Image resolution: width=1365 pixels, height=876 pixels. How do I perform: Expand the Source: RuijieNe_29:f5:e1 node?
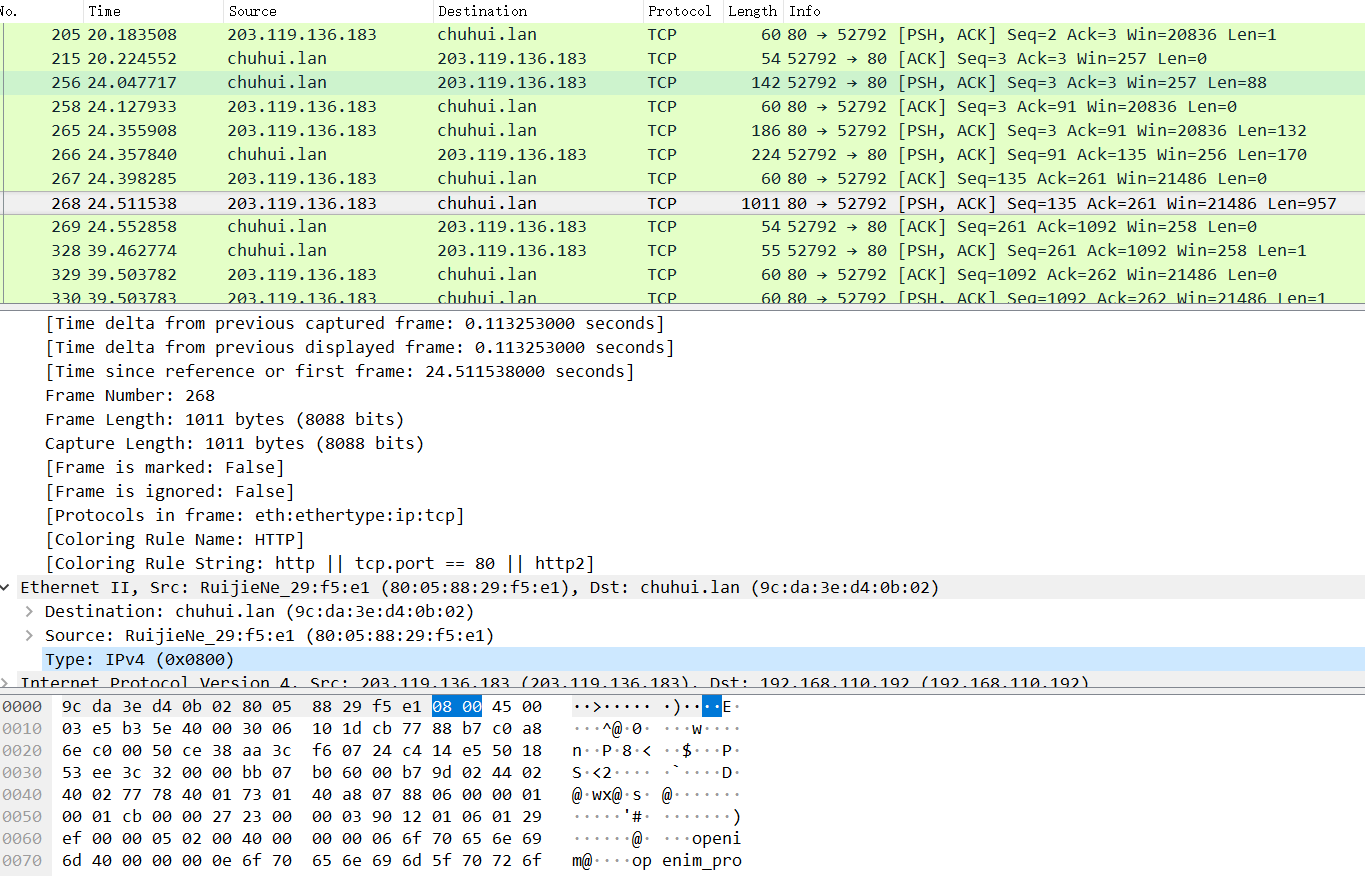(x=30, y=636)
